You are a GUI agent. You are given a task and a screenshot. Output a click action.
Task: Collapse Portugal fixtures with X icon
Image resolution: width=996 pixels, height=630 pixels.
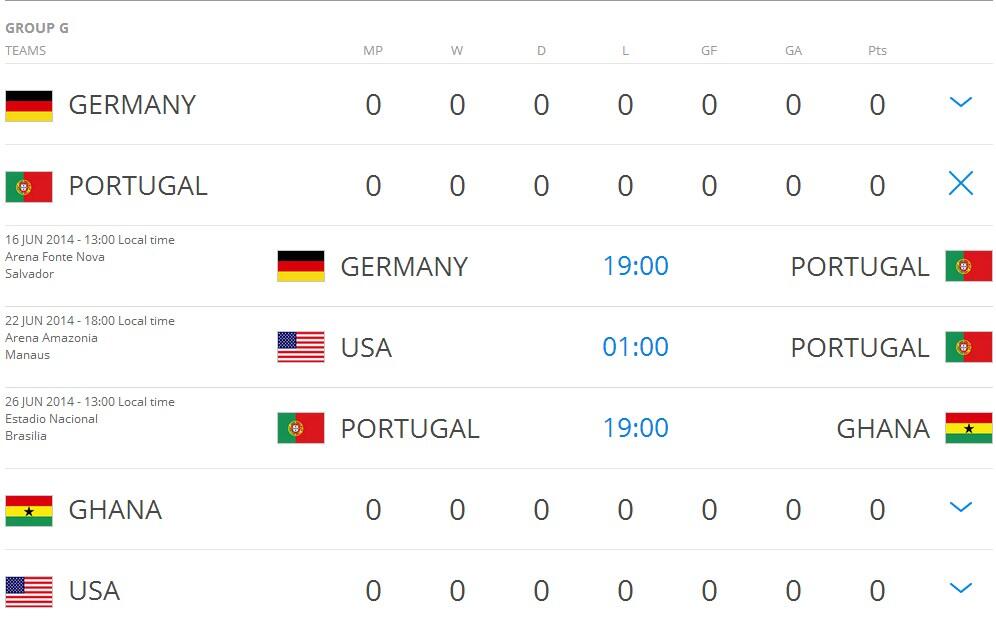960,183
